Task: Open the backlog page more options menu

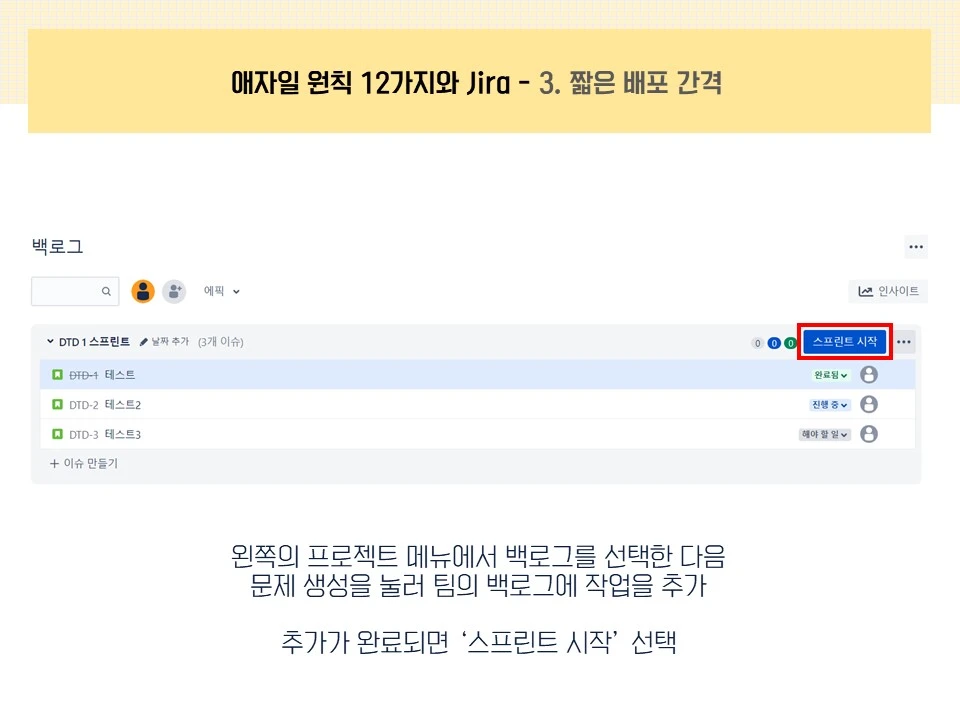Action: tap(915, 246)
